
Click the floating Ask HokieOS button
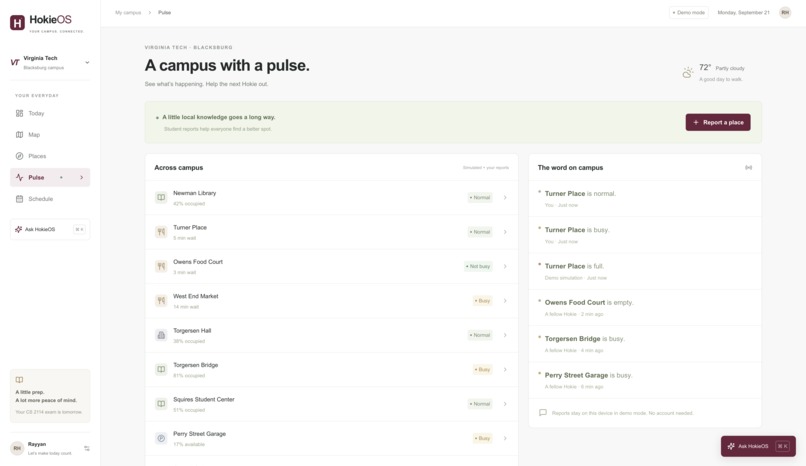[758, 446]
